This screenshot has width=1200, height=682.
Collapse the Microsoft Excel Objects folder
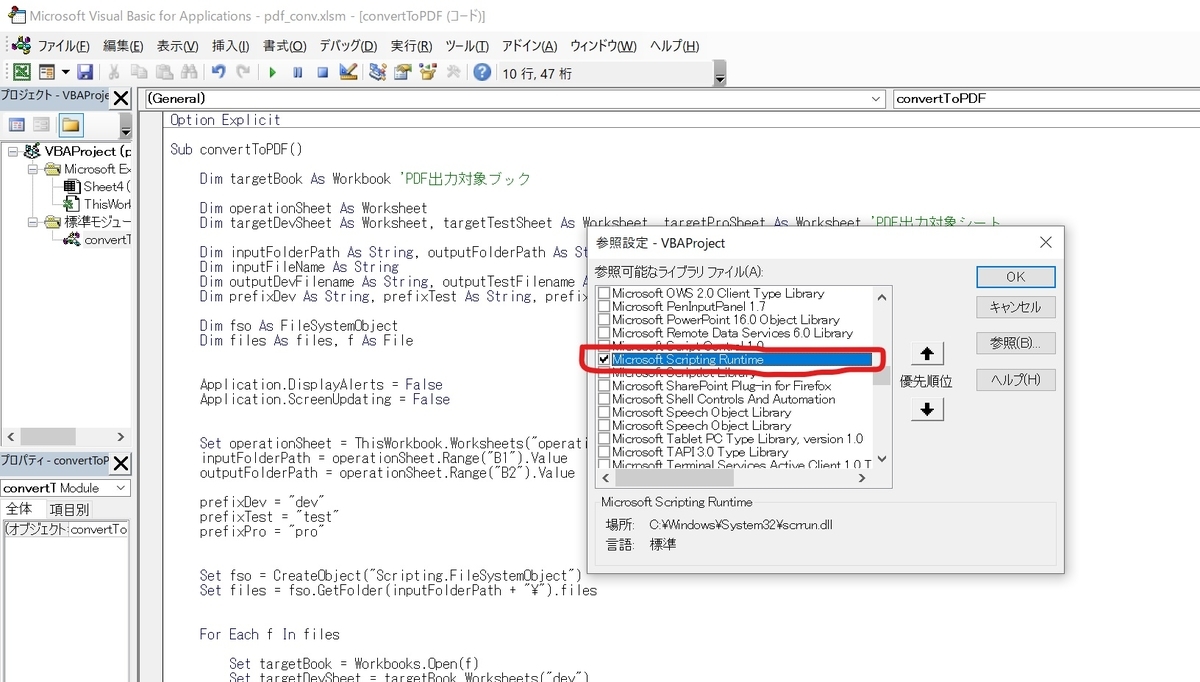point(33,170)
